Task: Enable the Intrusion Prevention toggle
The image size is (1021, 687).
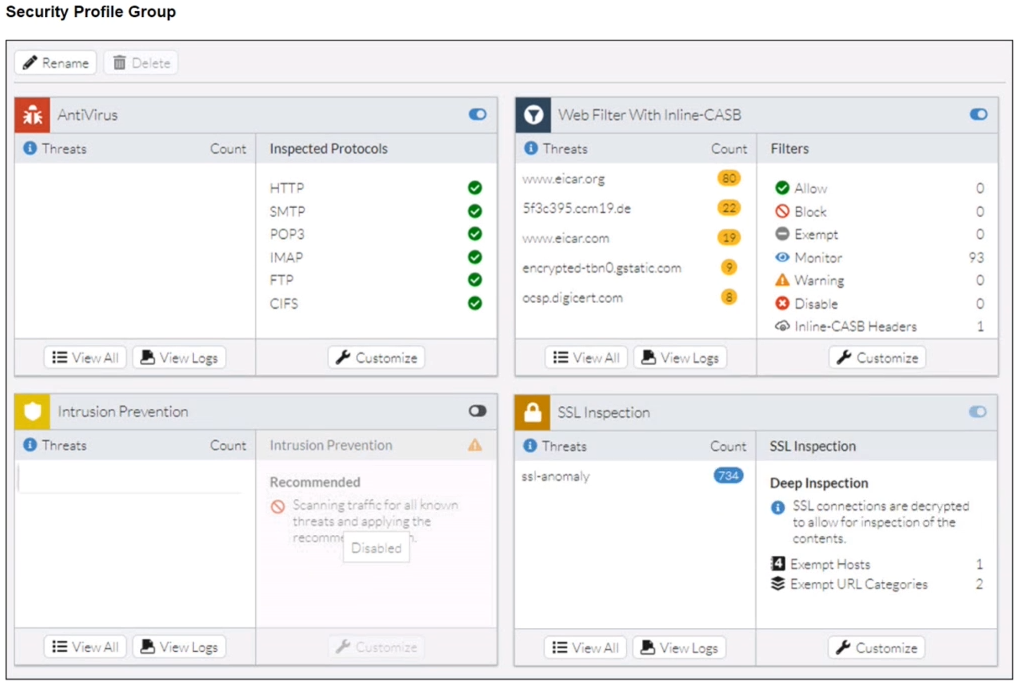Action: tap(477, 411)
